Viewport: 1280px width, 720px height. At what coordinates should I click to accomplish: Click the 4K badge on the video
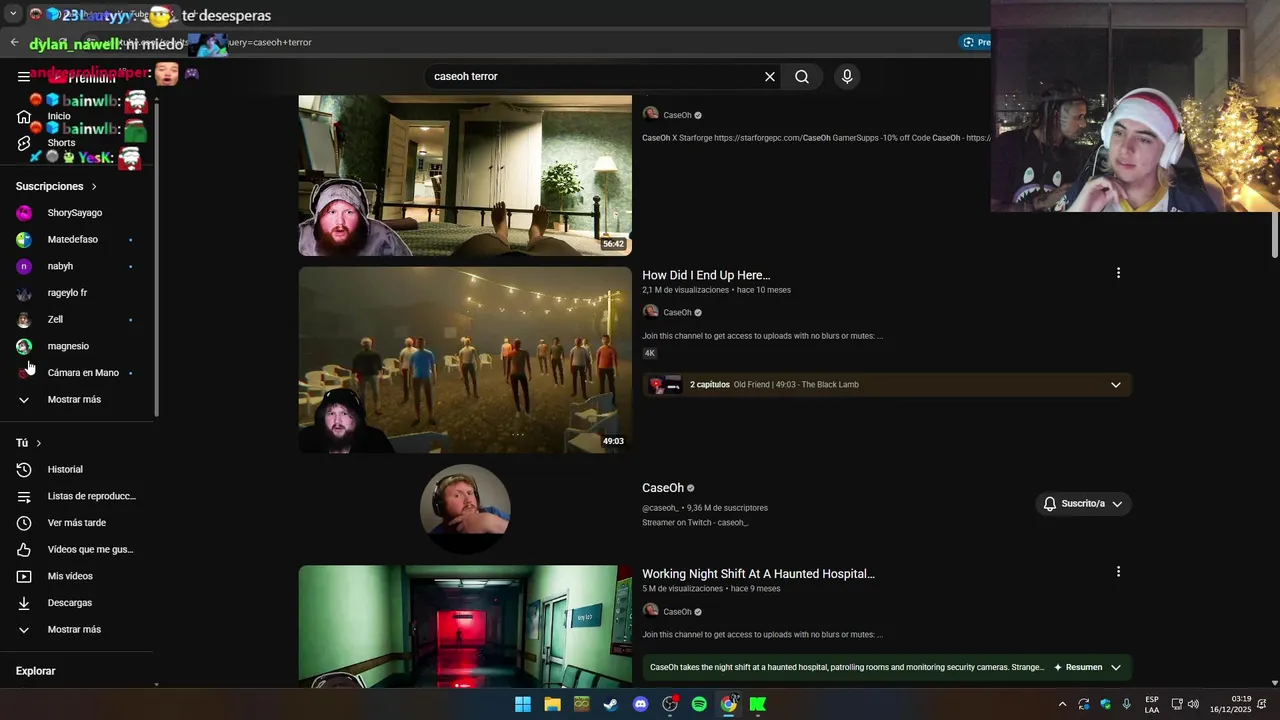[x=650, y=353]
